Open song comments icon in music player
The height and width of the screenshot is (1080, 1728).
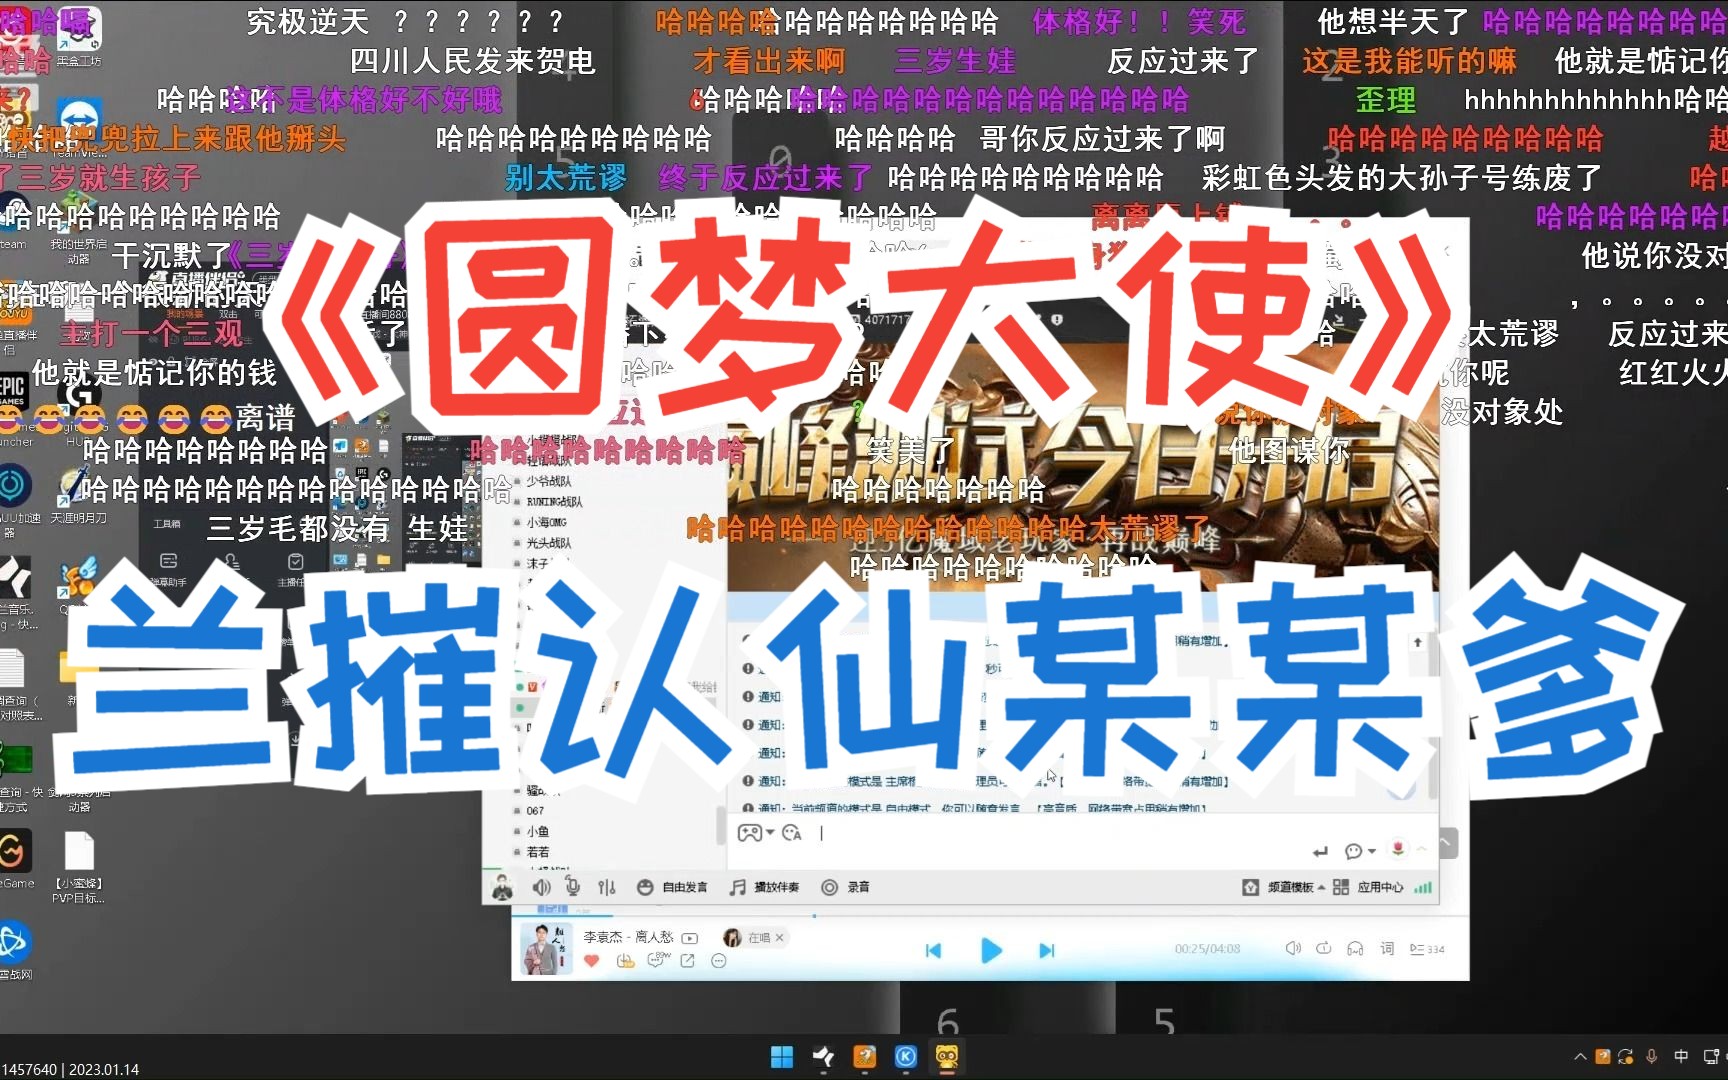coord(657,961)
